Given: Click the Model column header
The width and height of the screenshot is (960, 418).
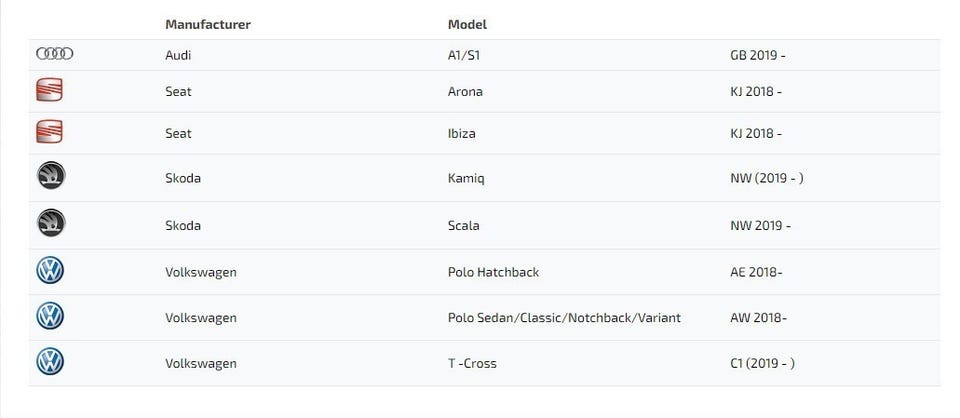Looking at the screenshot, I should [x=467, y=24].
